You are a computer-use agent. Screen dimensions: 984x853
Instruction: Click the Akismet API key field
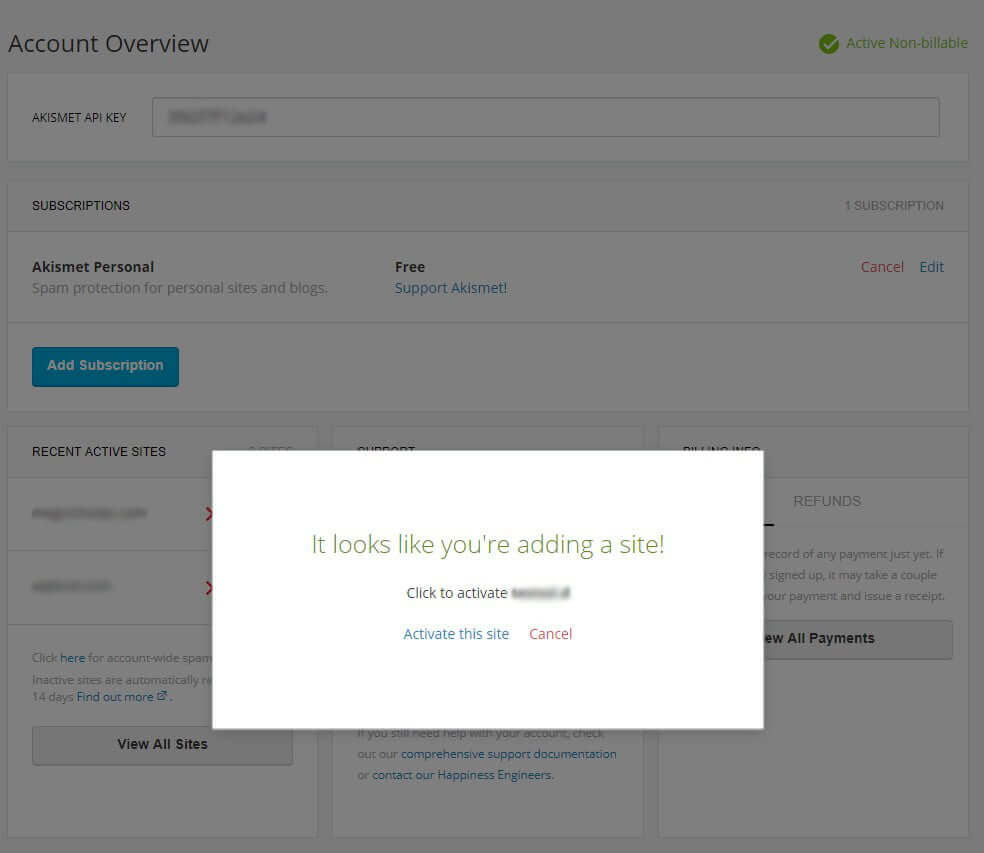(x=545, y=117)
